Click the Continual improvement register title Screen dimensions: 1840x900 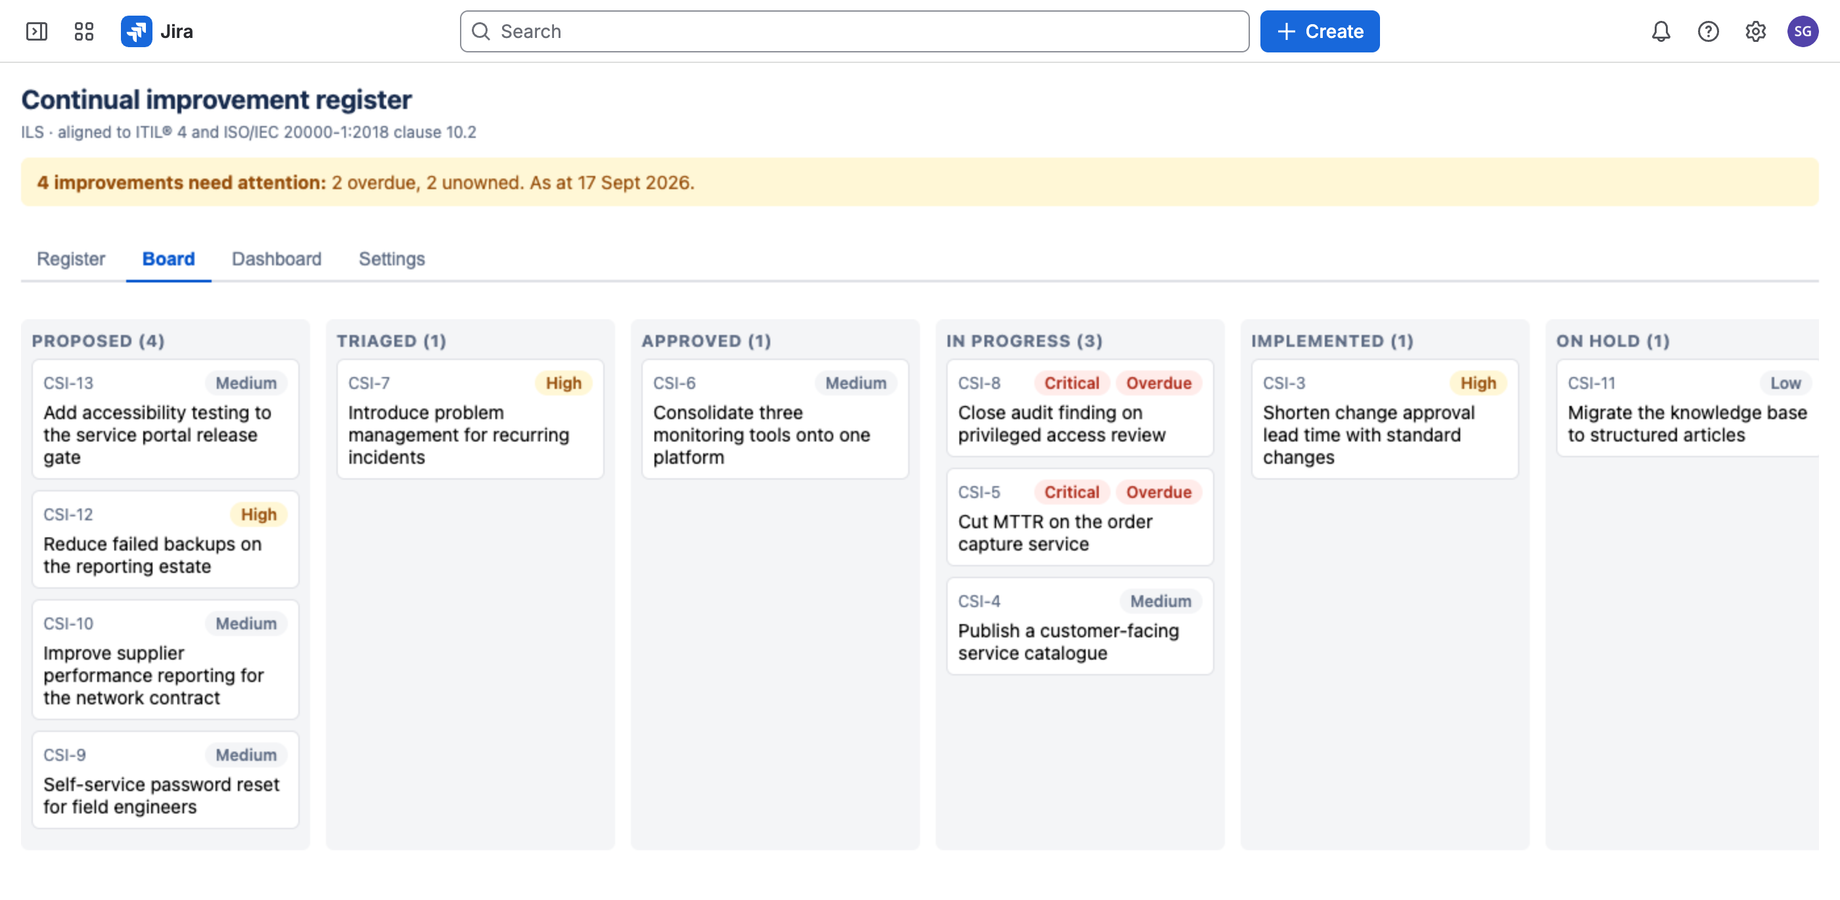click(x=216, y=100)
